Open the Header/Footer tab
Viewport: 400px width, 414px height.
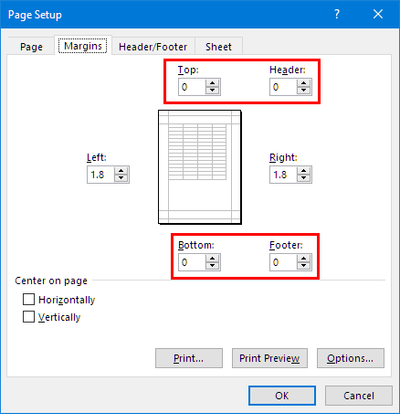pos(153,47)
